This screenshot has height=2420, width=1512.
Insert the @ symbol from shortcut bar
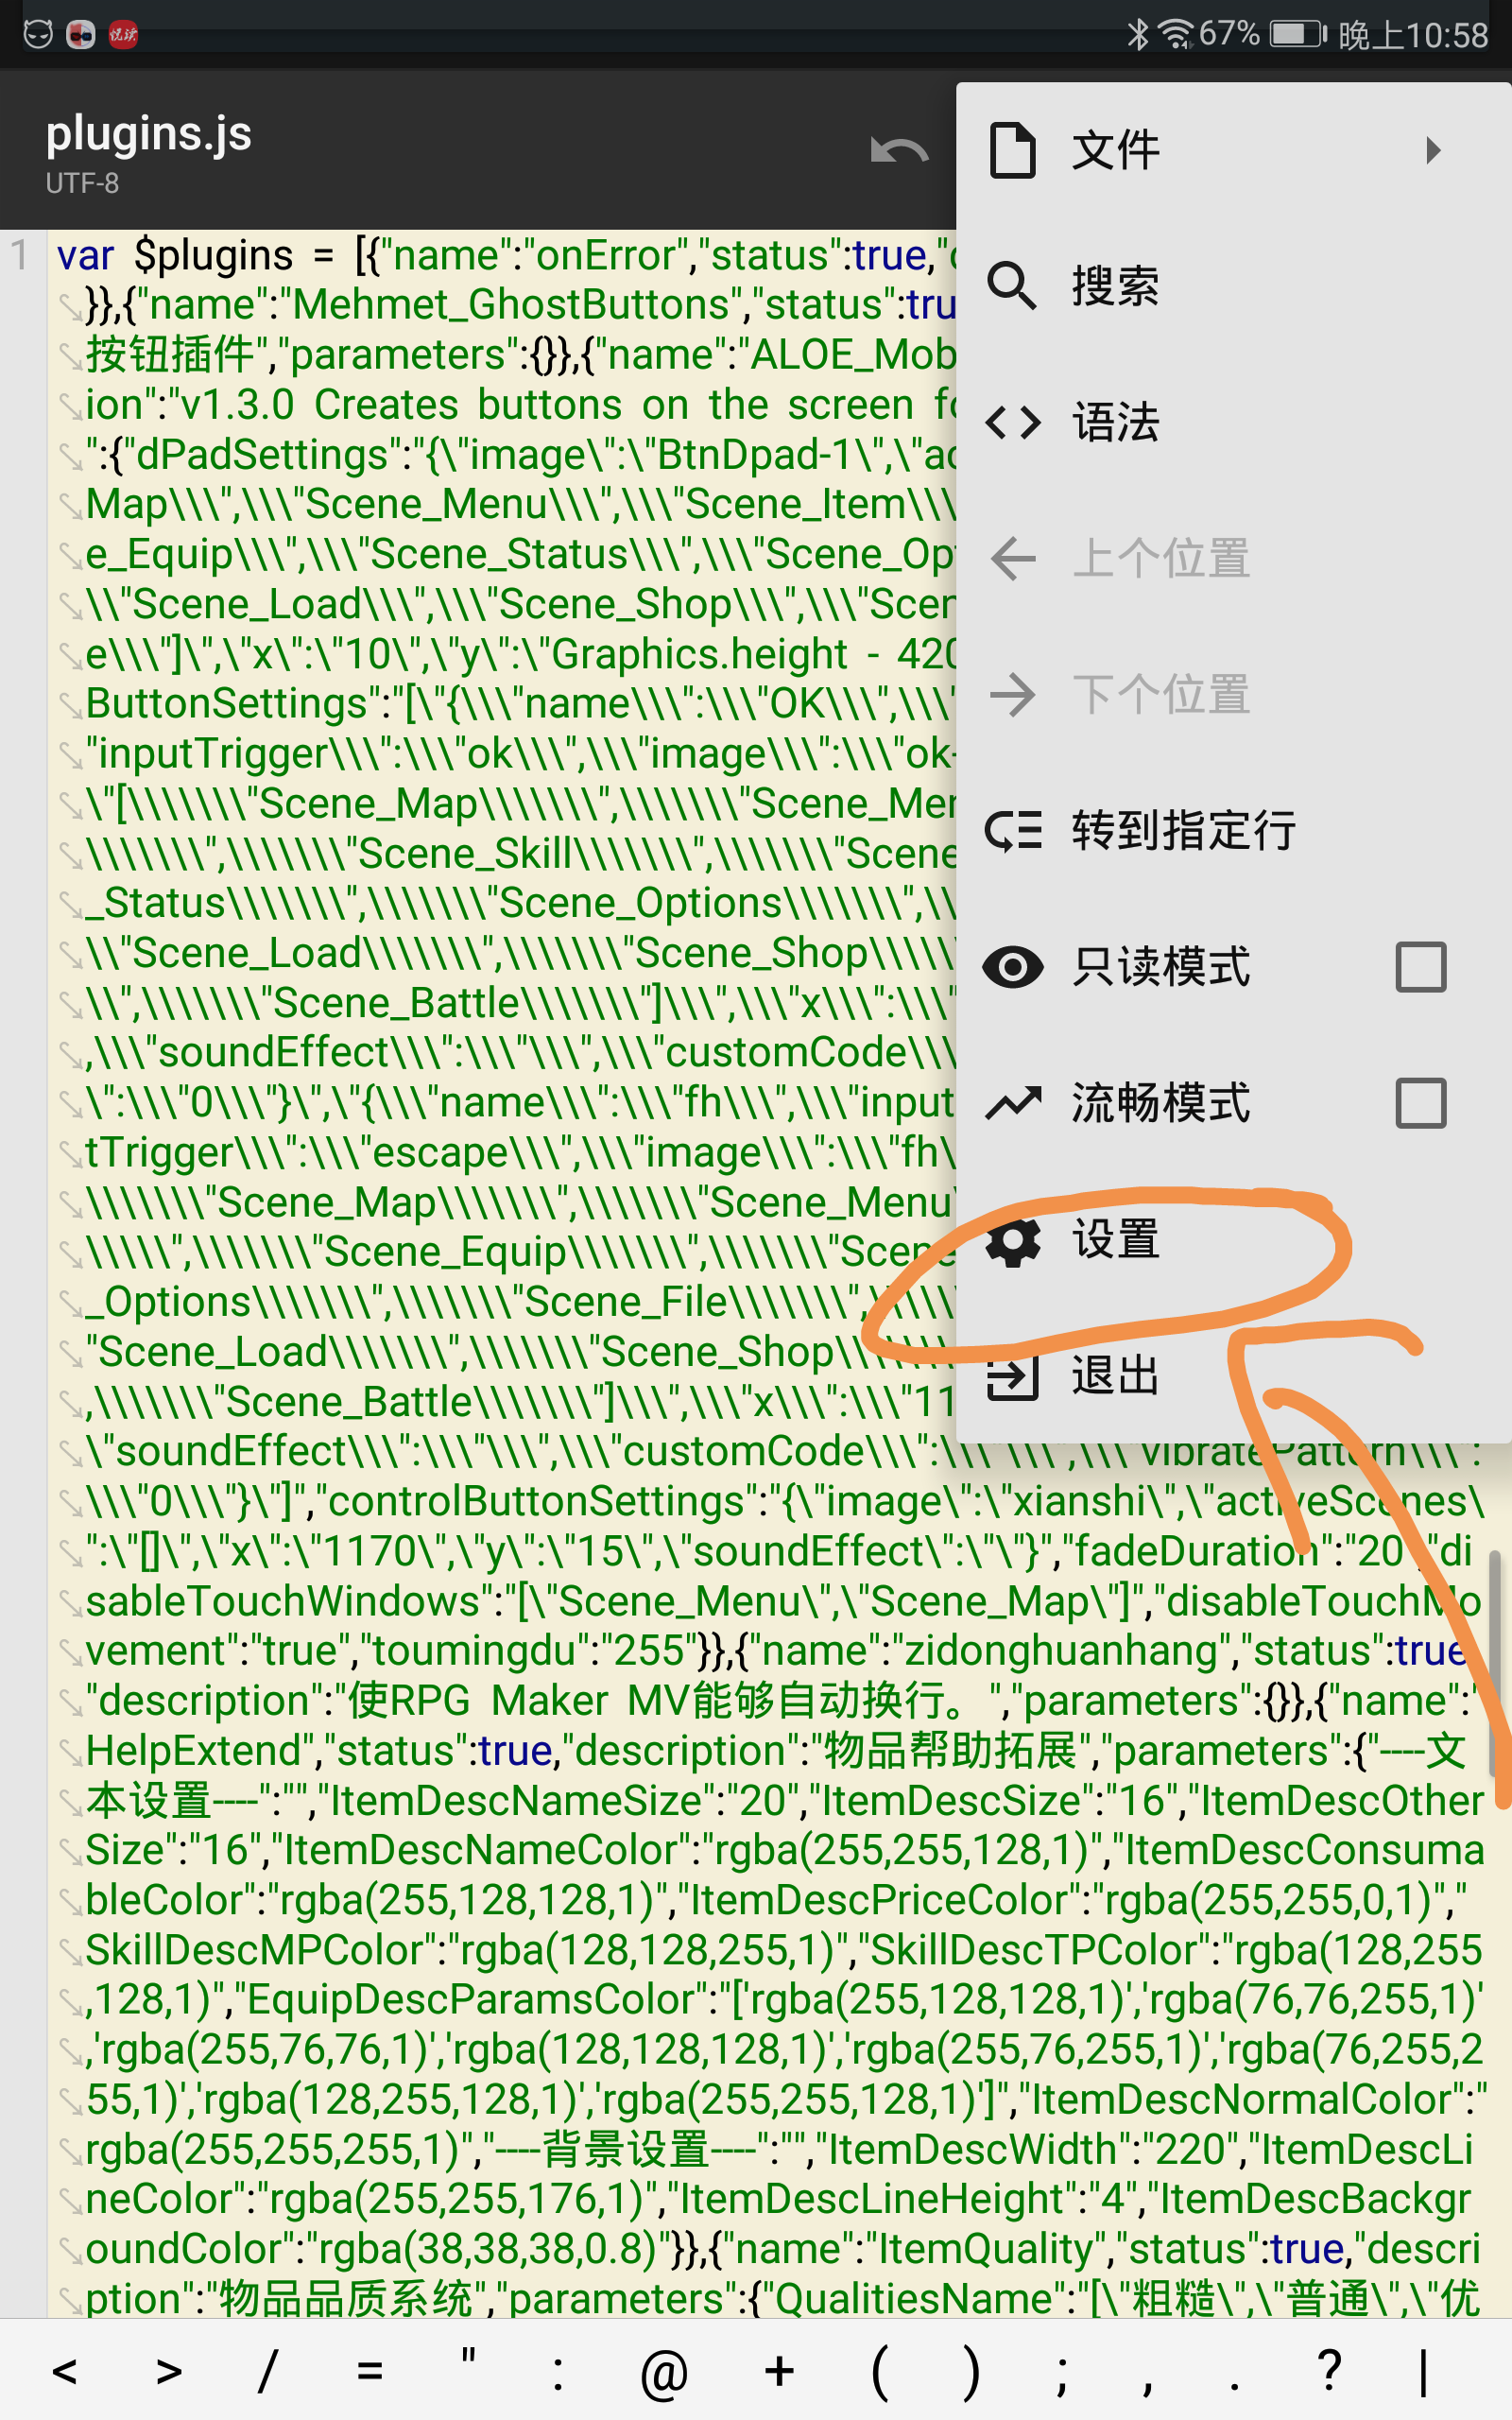click(664, 2373)
